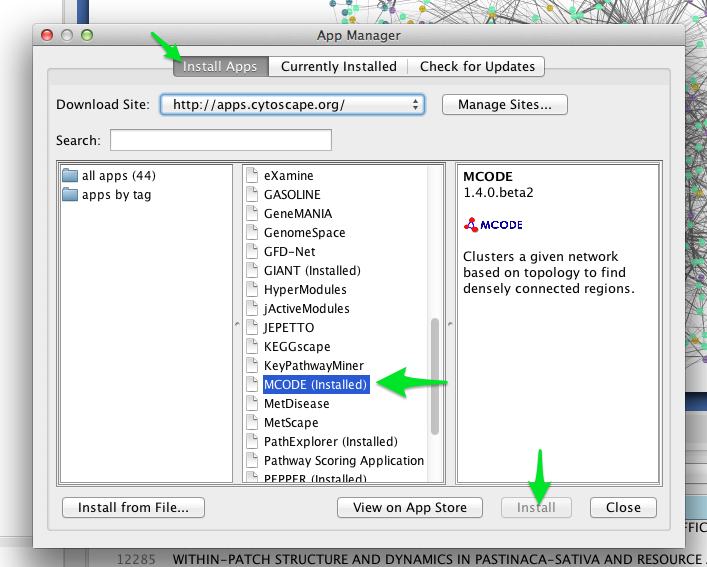Select the 'all apps (44)' folder

pyautogui.click(x=119, y=175)
